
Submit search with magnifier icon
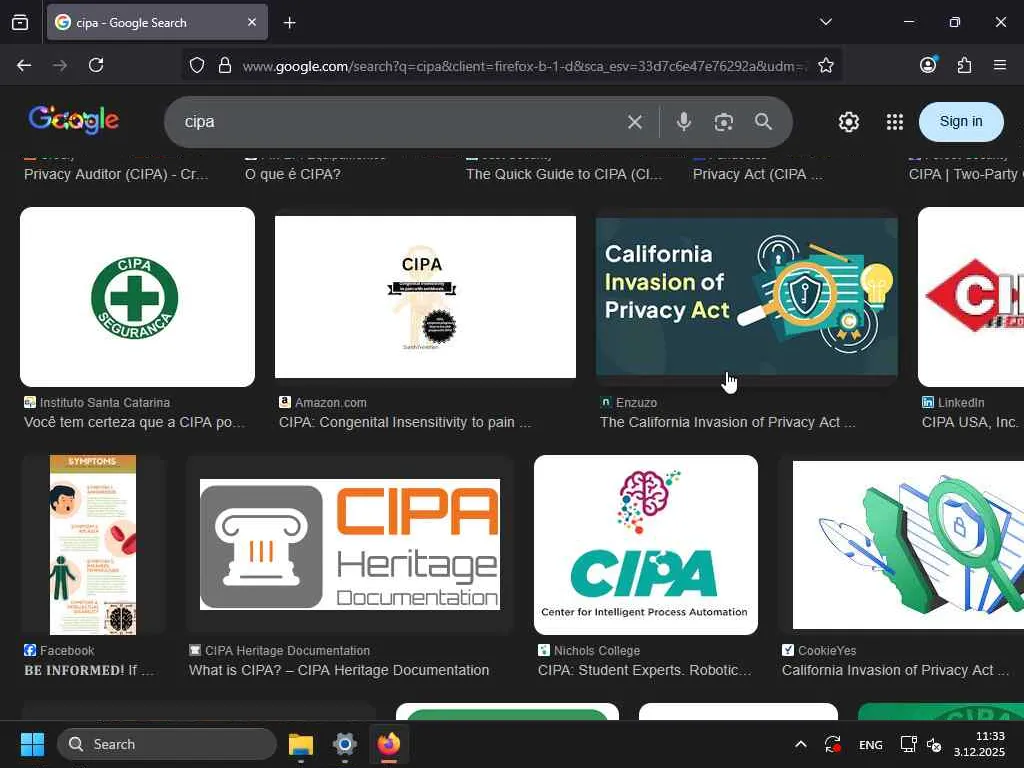point(763,122)
